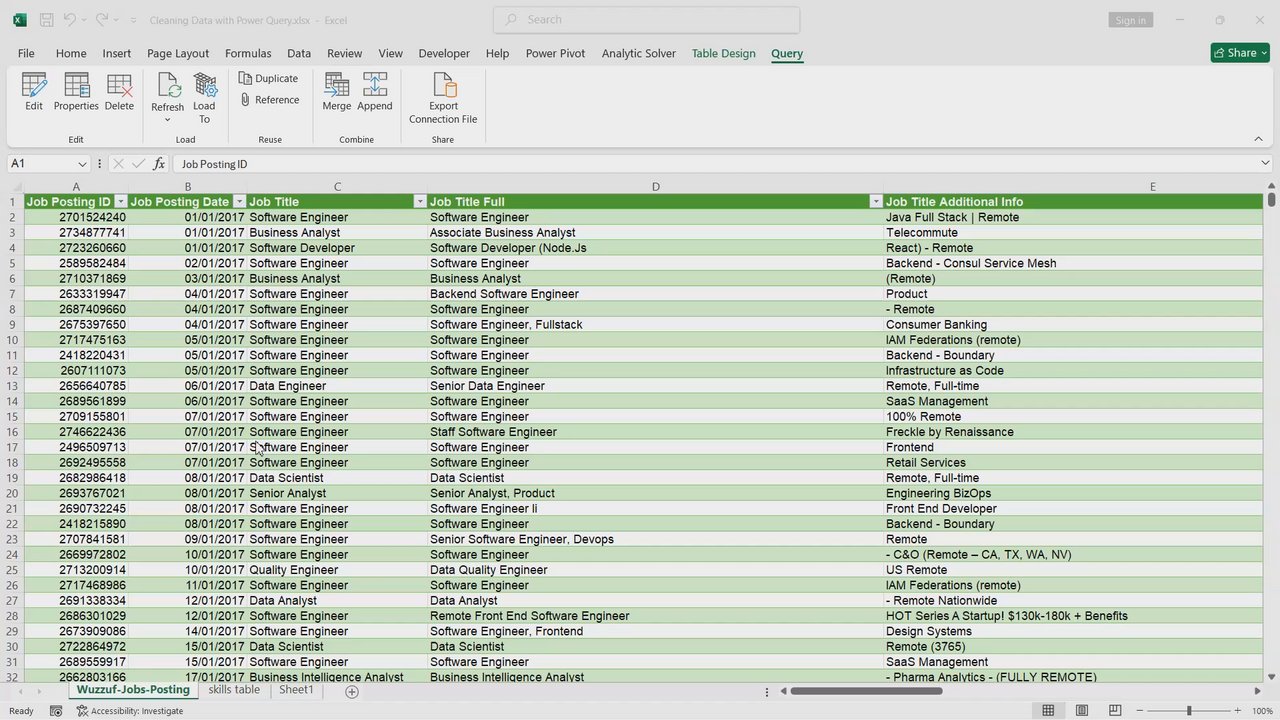The width and height of the screenshot is (1280, 720).
Task: Open the Power Pivot tab
Action: tap(555, 53)
